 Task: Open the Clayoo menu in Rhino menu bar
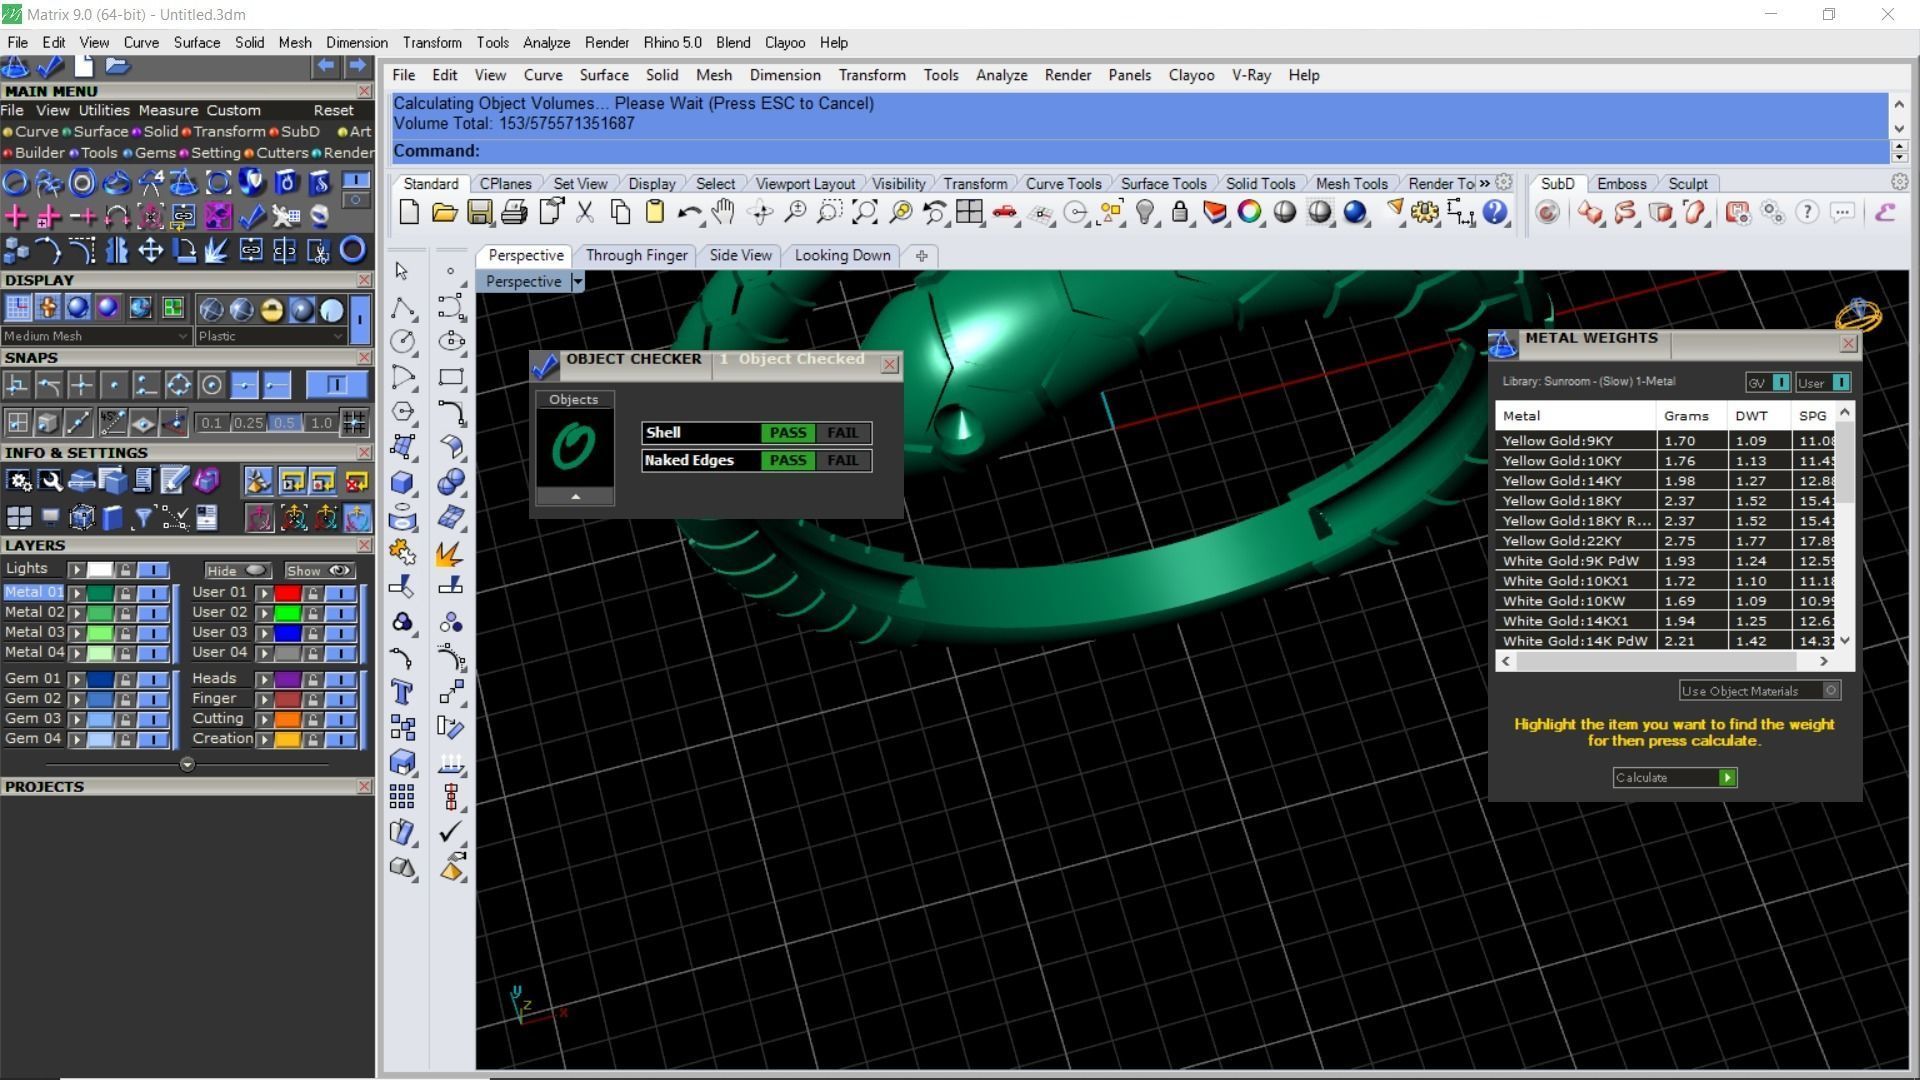tap(1191, 75)
